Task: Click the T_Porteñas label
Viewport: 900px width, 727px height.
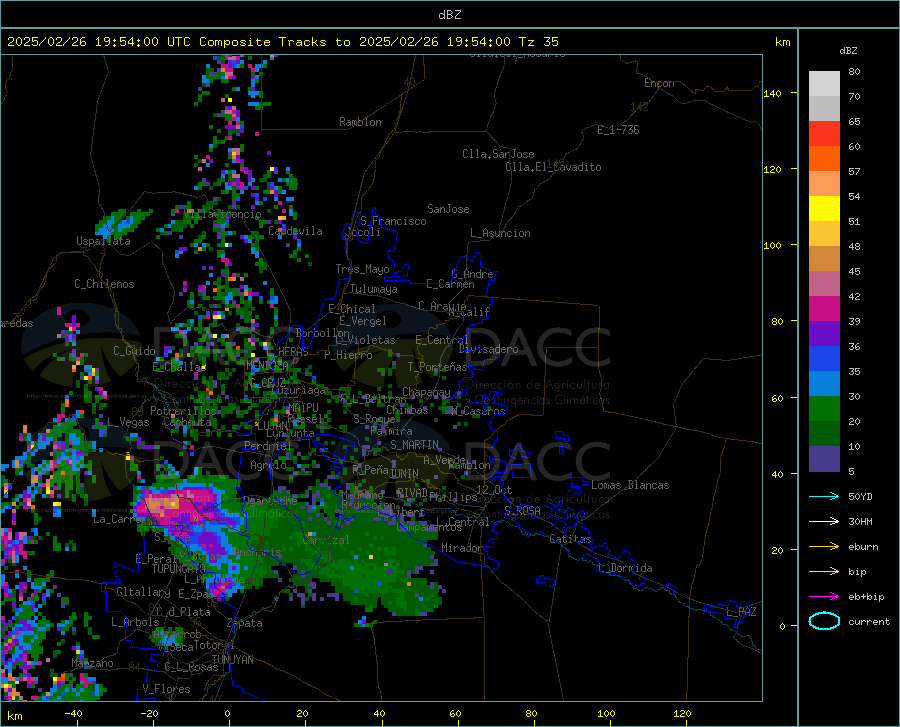Action: click(437, 367)
